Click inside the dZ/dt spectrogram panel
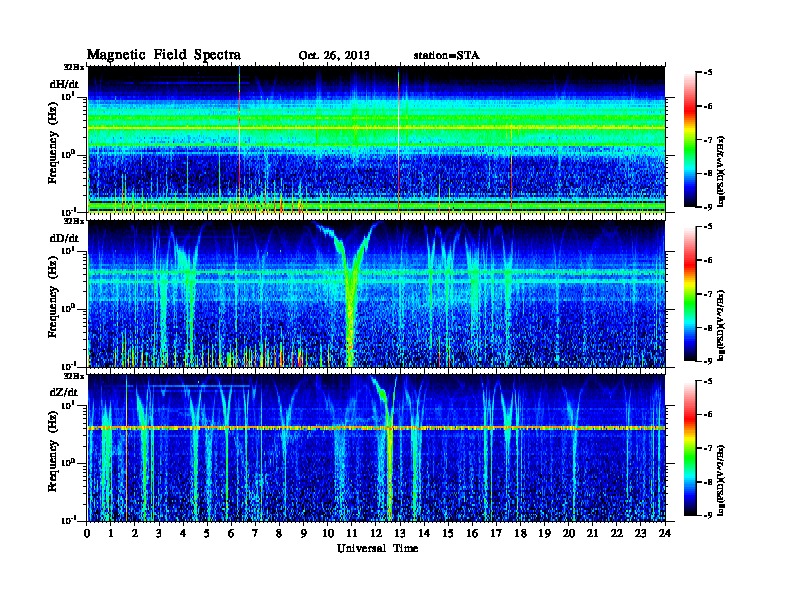792x612 pixels. (x=376, y=447)
